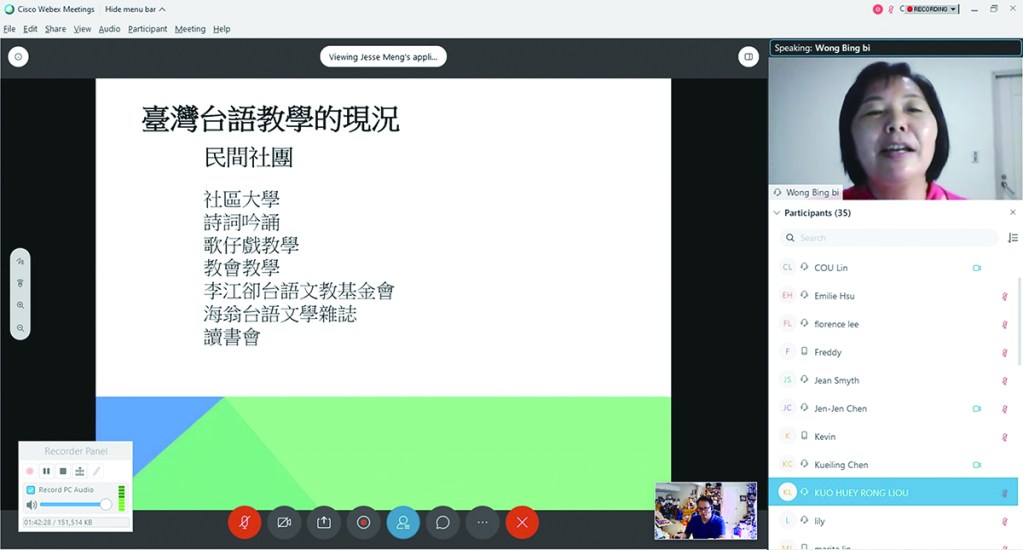Uncheck Record PC Audio checkbox
Viewport: 1023px width, 550px height.
(30, 490)
